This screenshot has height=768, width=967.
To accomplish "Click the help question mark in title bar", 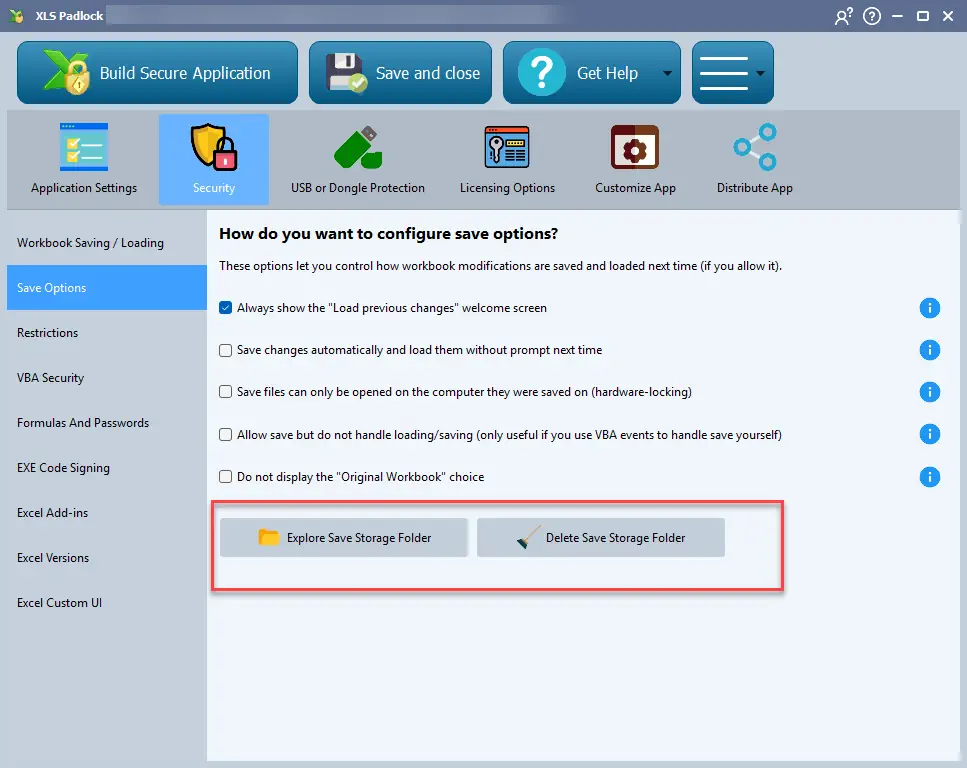I will 872,16.
